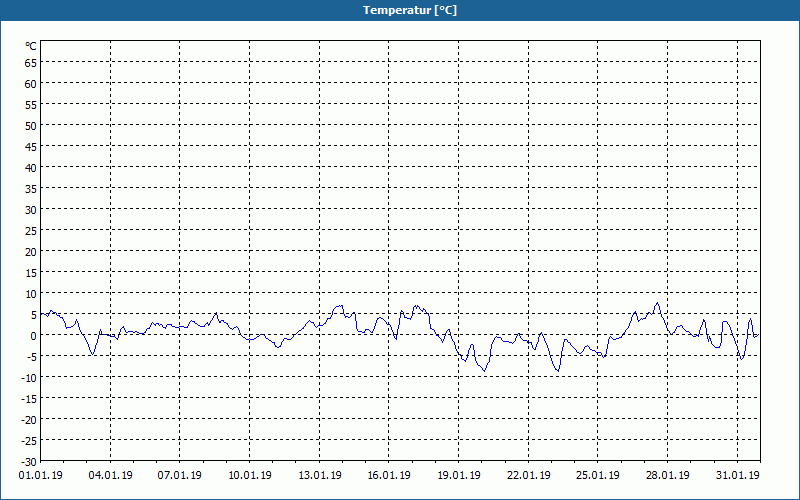The image size is (800, 500).
Task: Select the 28.01.19 date label
Action: click(x=667, y=476)
